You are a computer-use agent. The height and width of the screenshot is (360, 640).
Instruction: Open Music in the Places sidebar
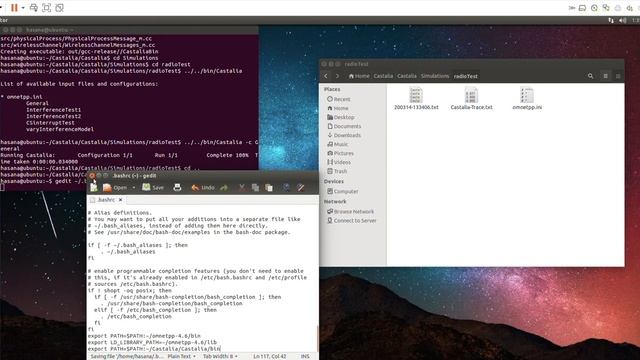pos(338,144)
